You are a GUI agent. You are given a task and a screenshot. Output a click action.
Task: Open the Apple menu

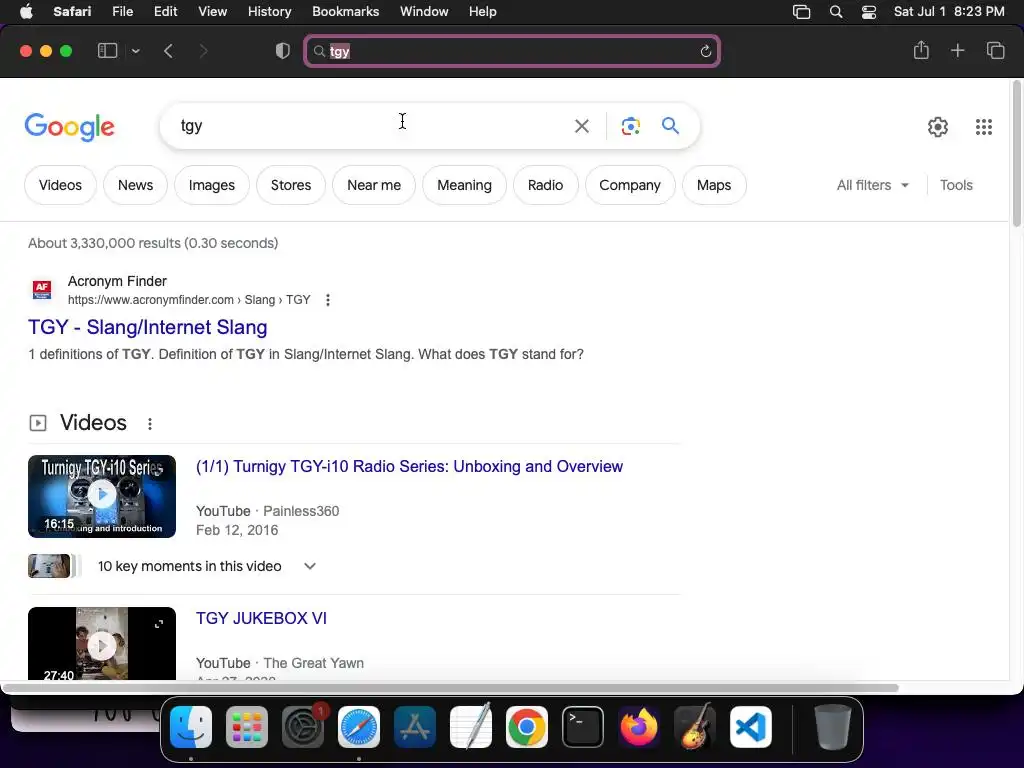pyautogui.click(x=26, y=12)
